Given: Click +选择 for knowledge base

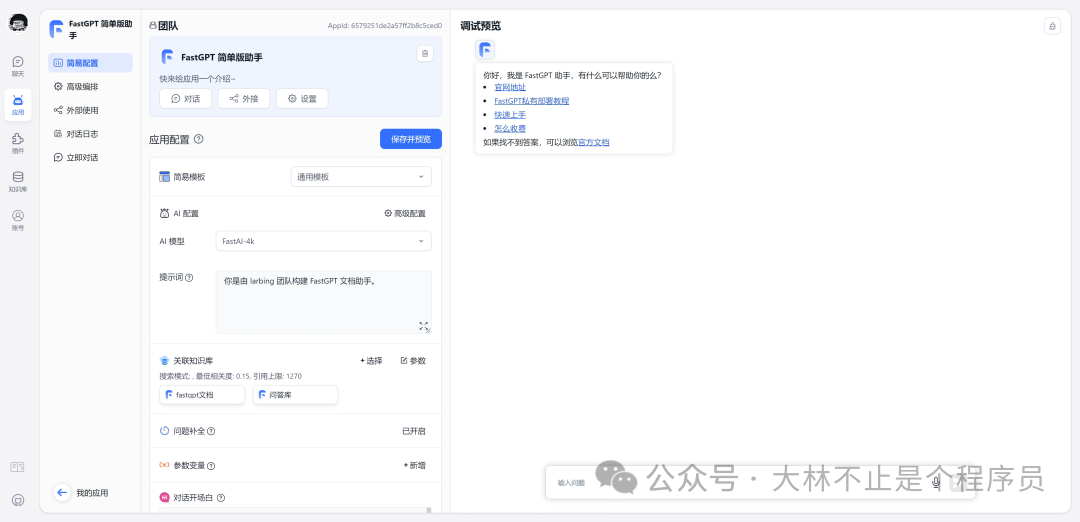Looking at the screenshot, I should pos(371,361).
